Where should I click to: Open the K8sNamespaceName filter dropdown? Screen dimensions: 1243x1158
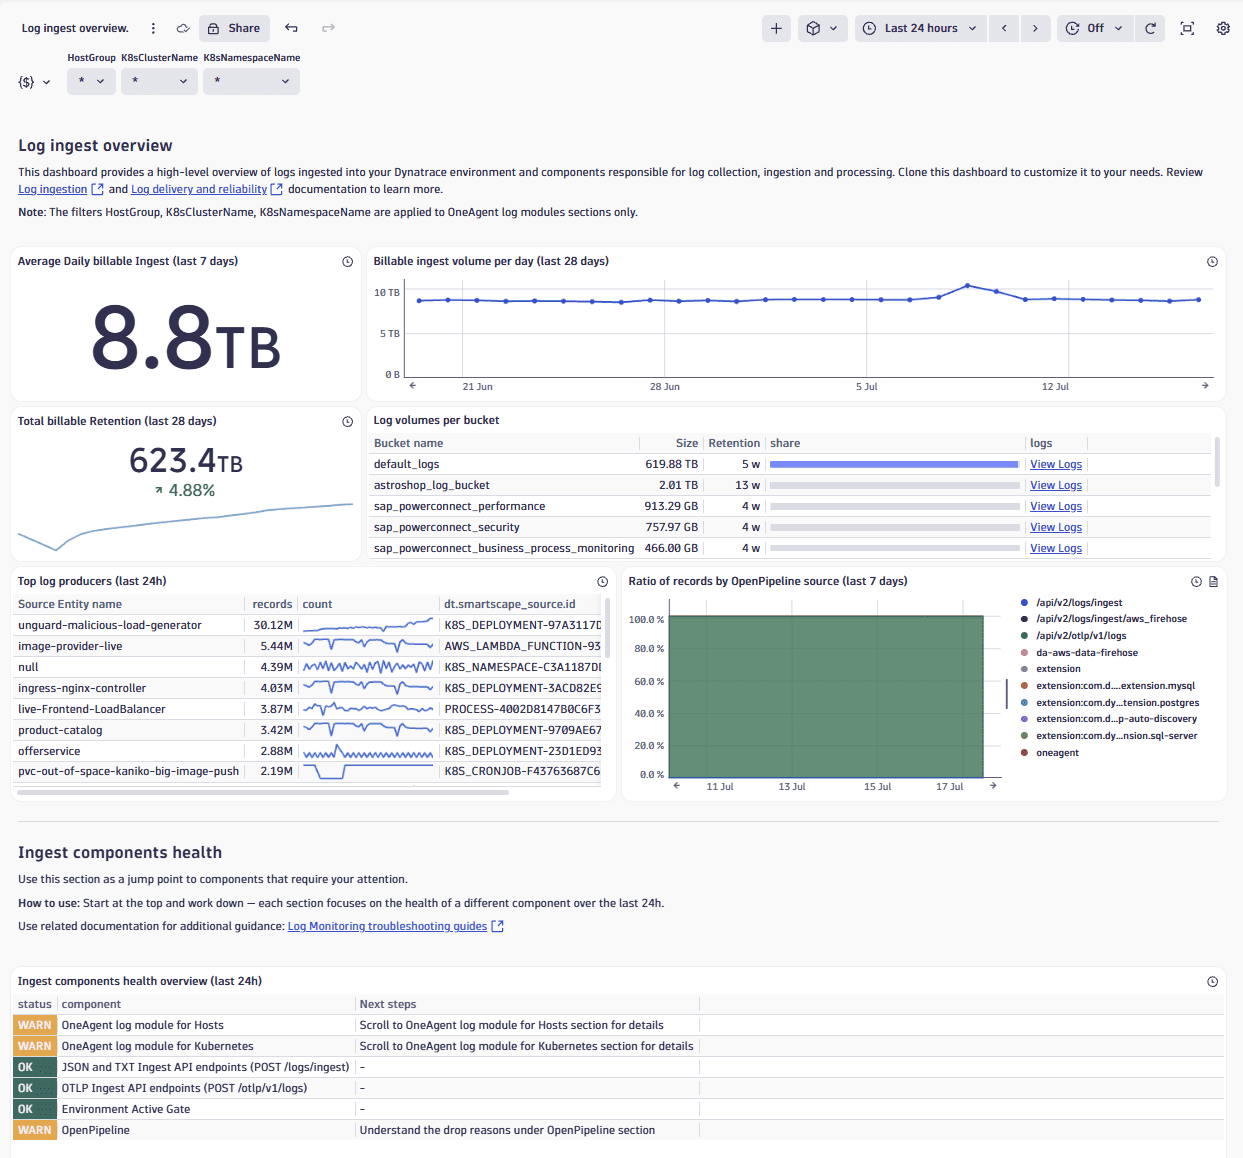[251, 81]
